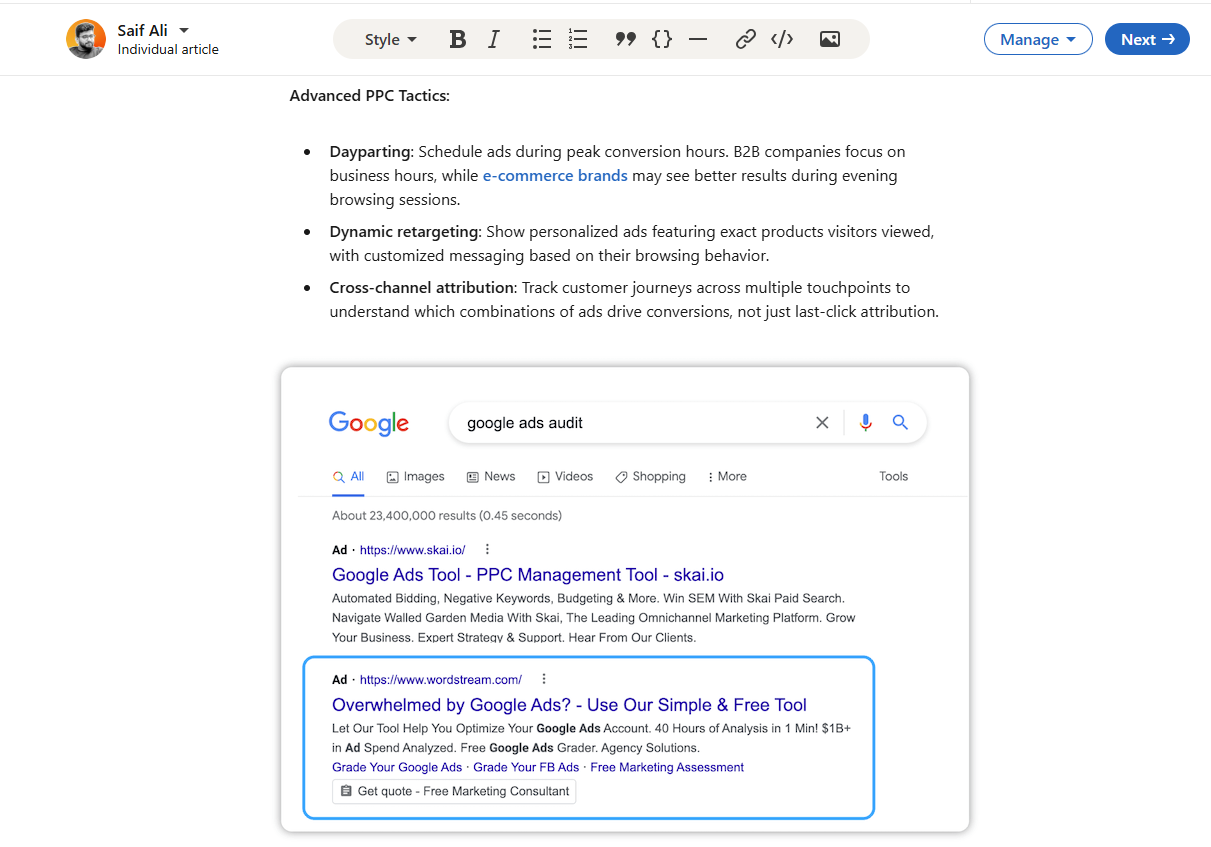Toggle bold formatting in the toolbar
The height and width of the screenshot is (847, 1211).
click(458, 40)
